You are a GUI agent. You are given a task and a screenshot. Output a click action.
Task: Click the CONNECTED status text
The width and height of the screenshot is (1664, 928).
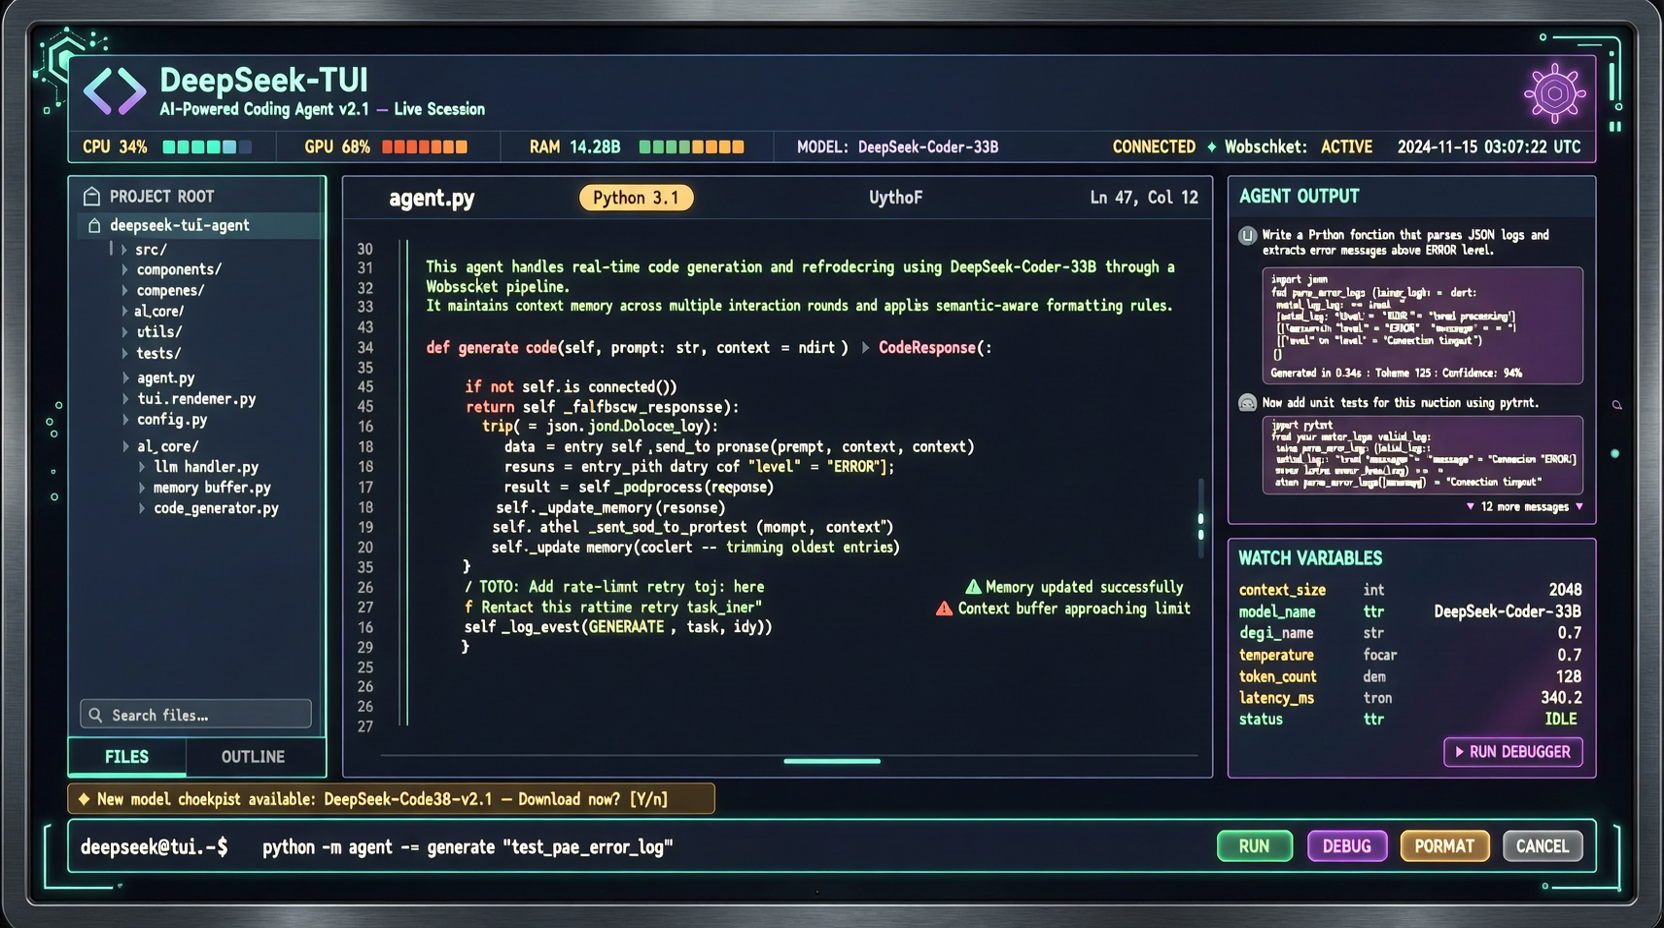click(x=1154, y=147)
